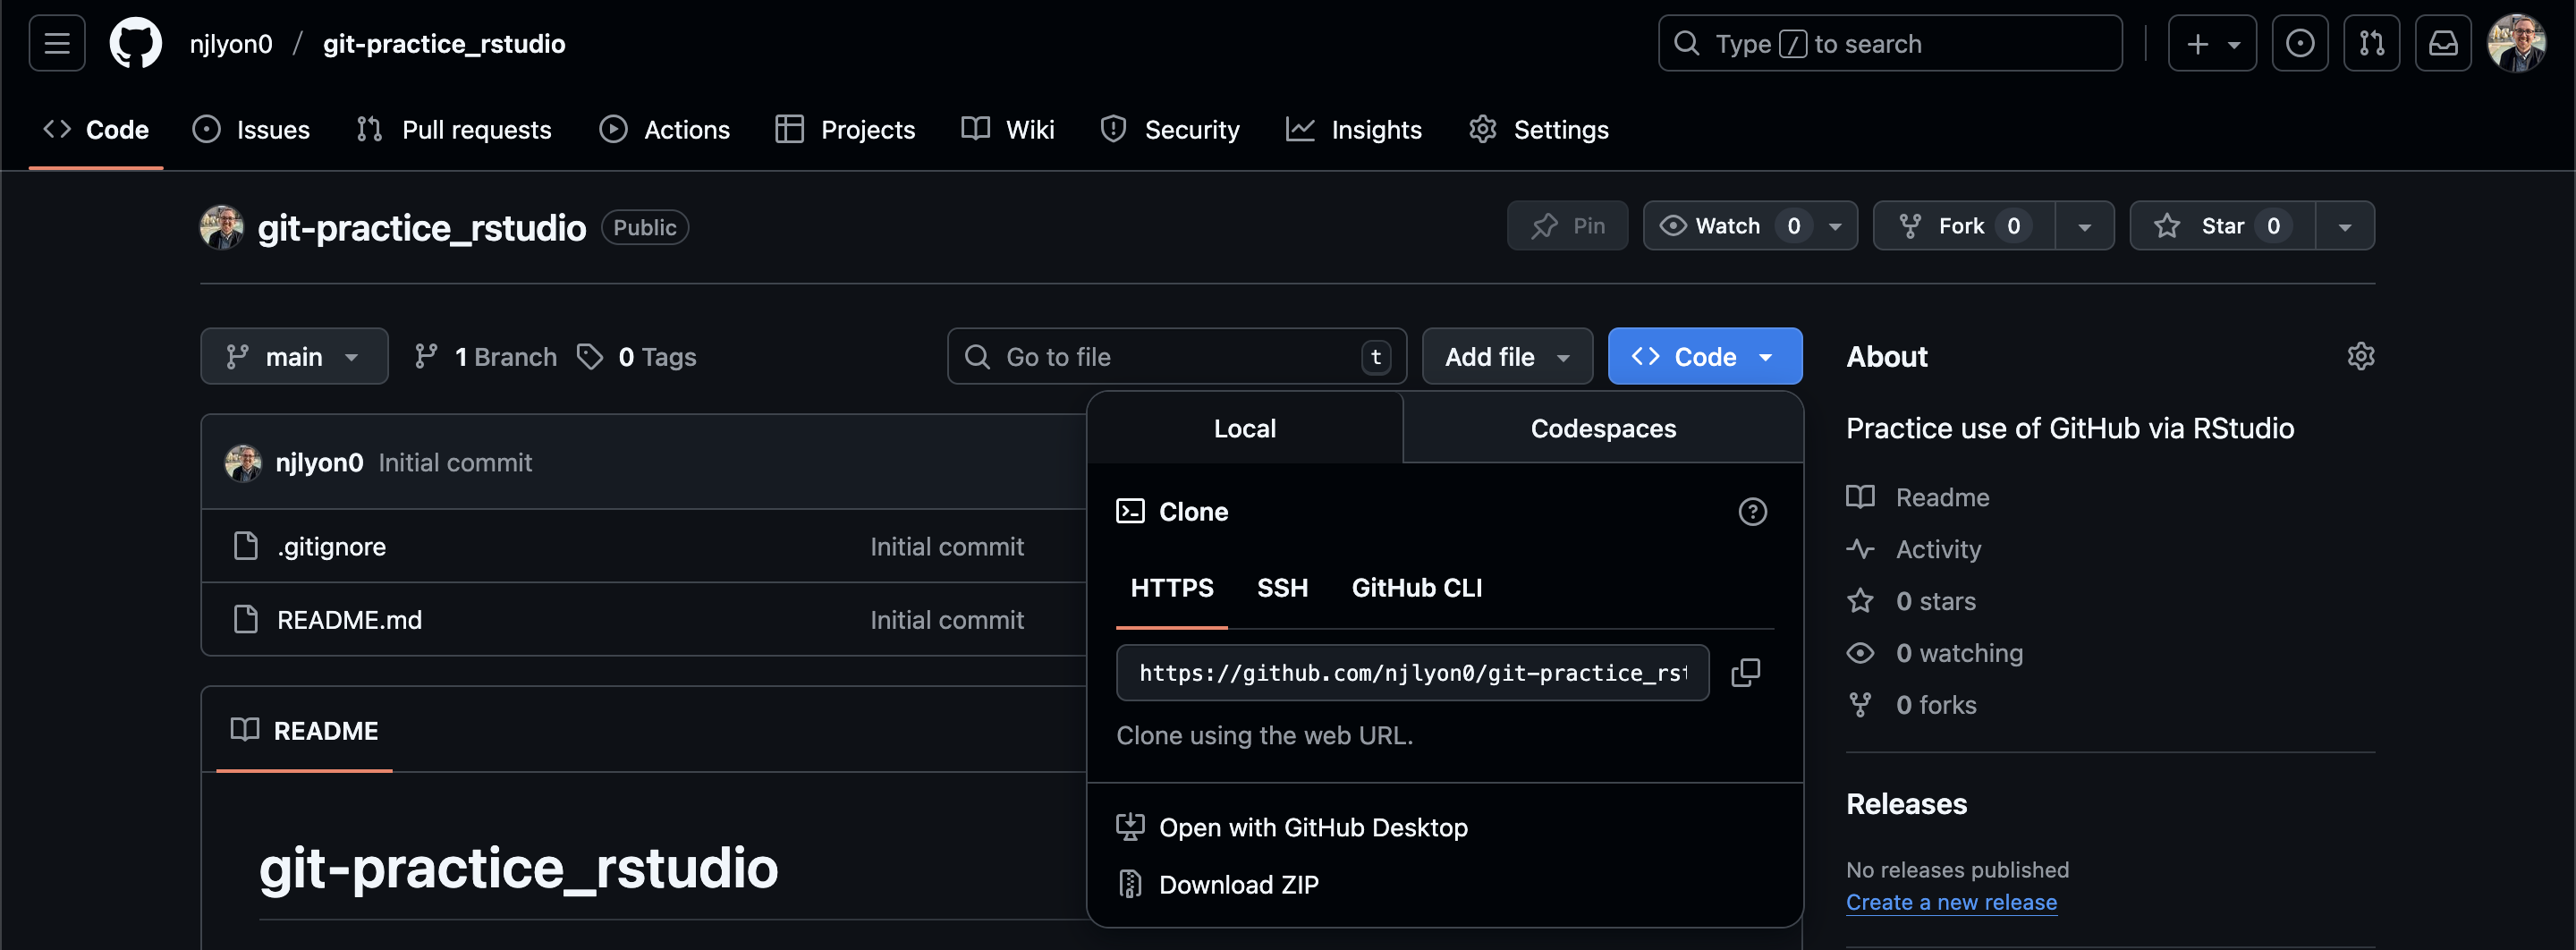Expand the Add file dropdown
This screenshot has height=950, width=2576.
[1506, 356]
